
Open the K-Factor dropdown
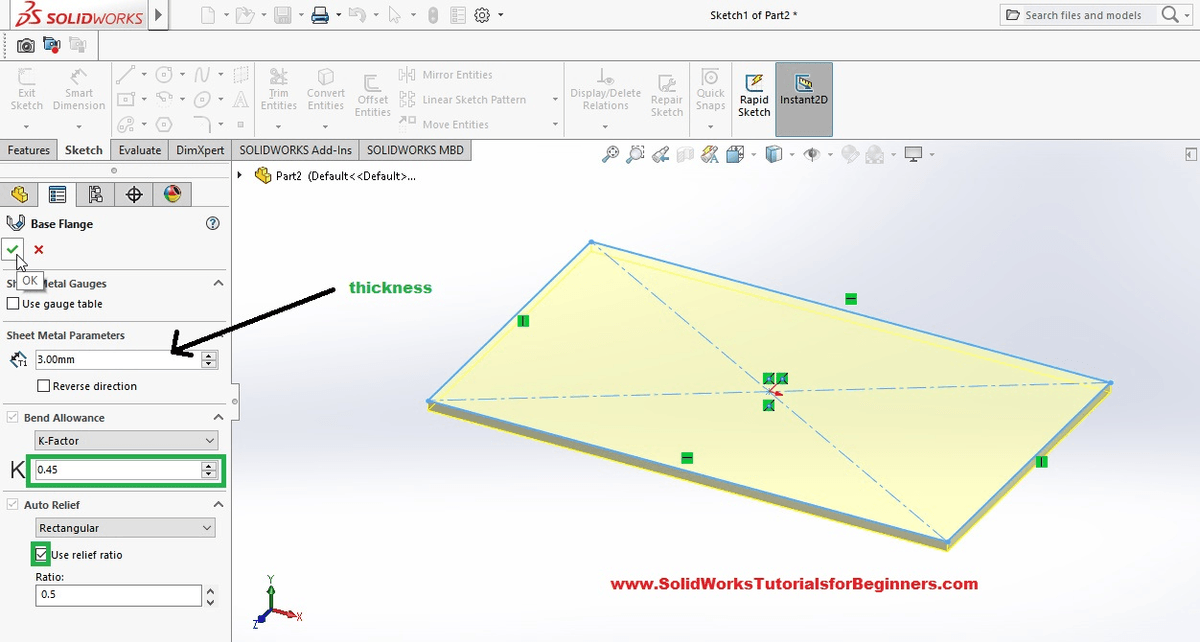pos(125,440)
